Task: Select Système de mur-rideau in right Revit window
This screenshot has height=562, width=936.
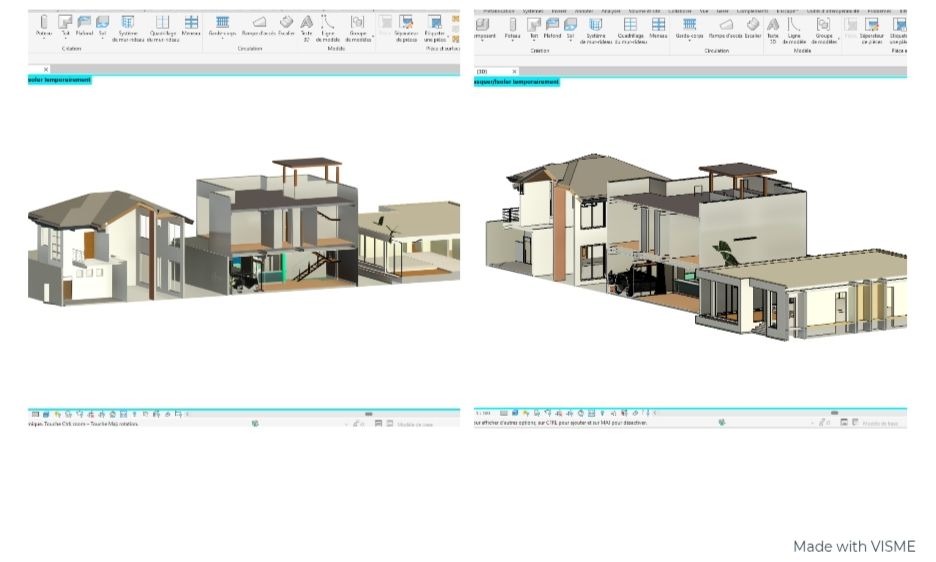Action: [x=596, y=31]
